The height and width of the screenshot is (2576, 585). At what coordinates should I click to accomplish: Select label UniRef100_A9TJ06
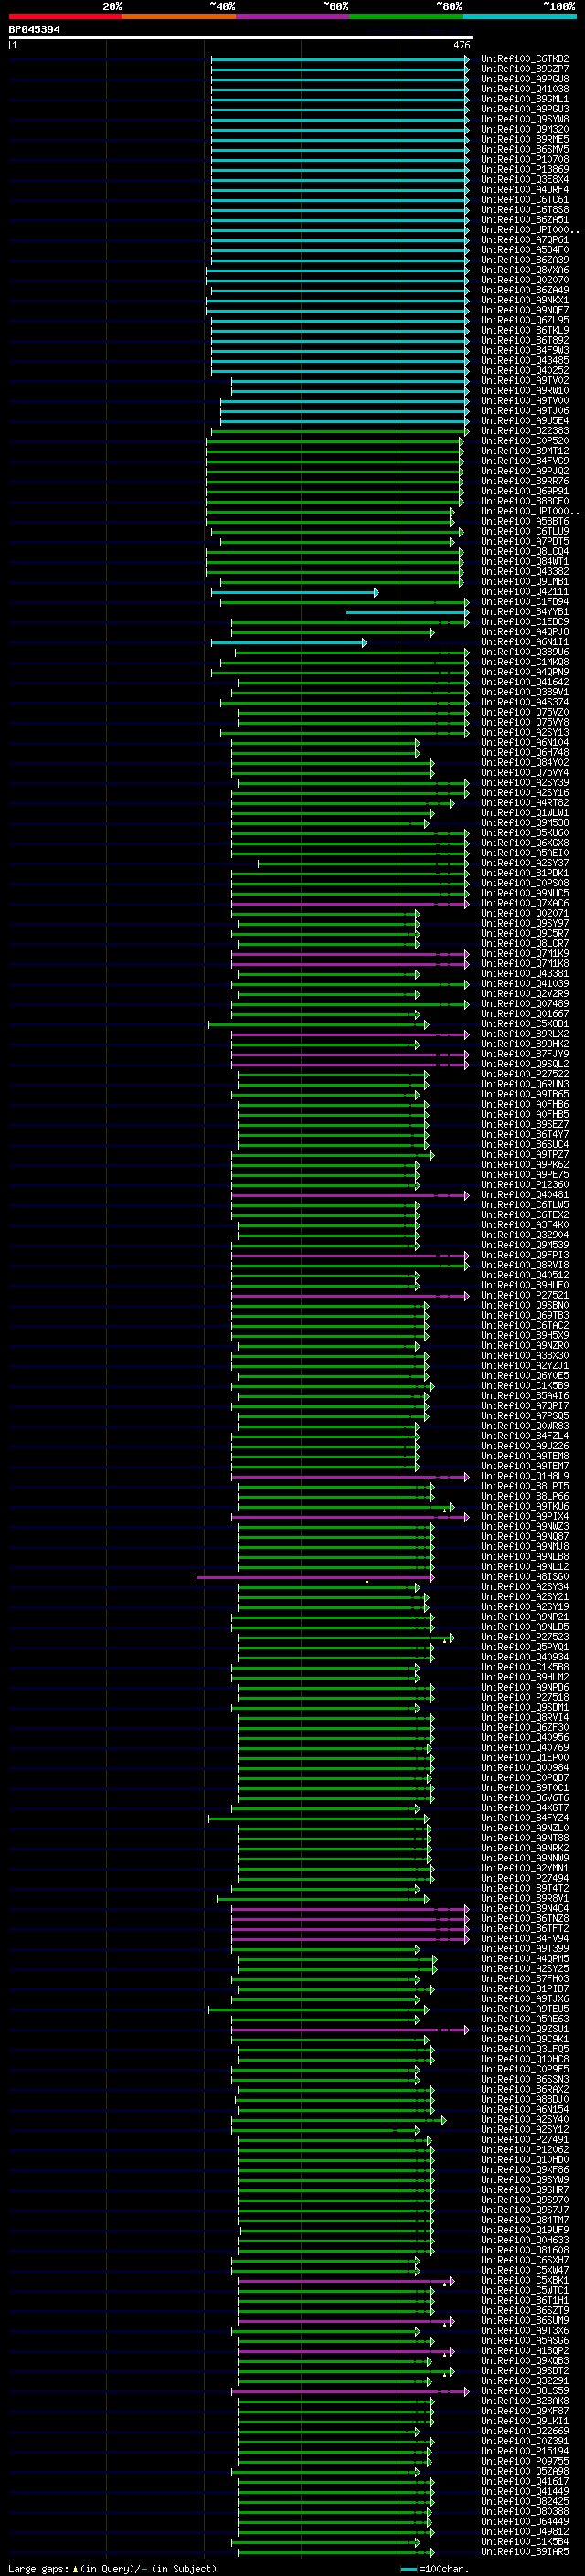(524, 410)
